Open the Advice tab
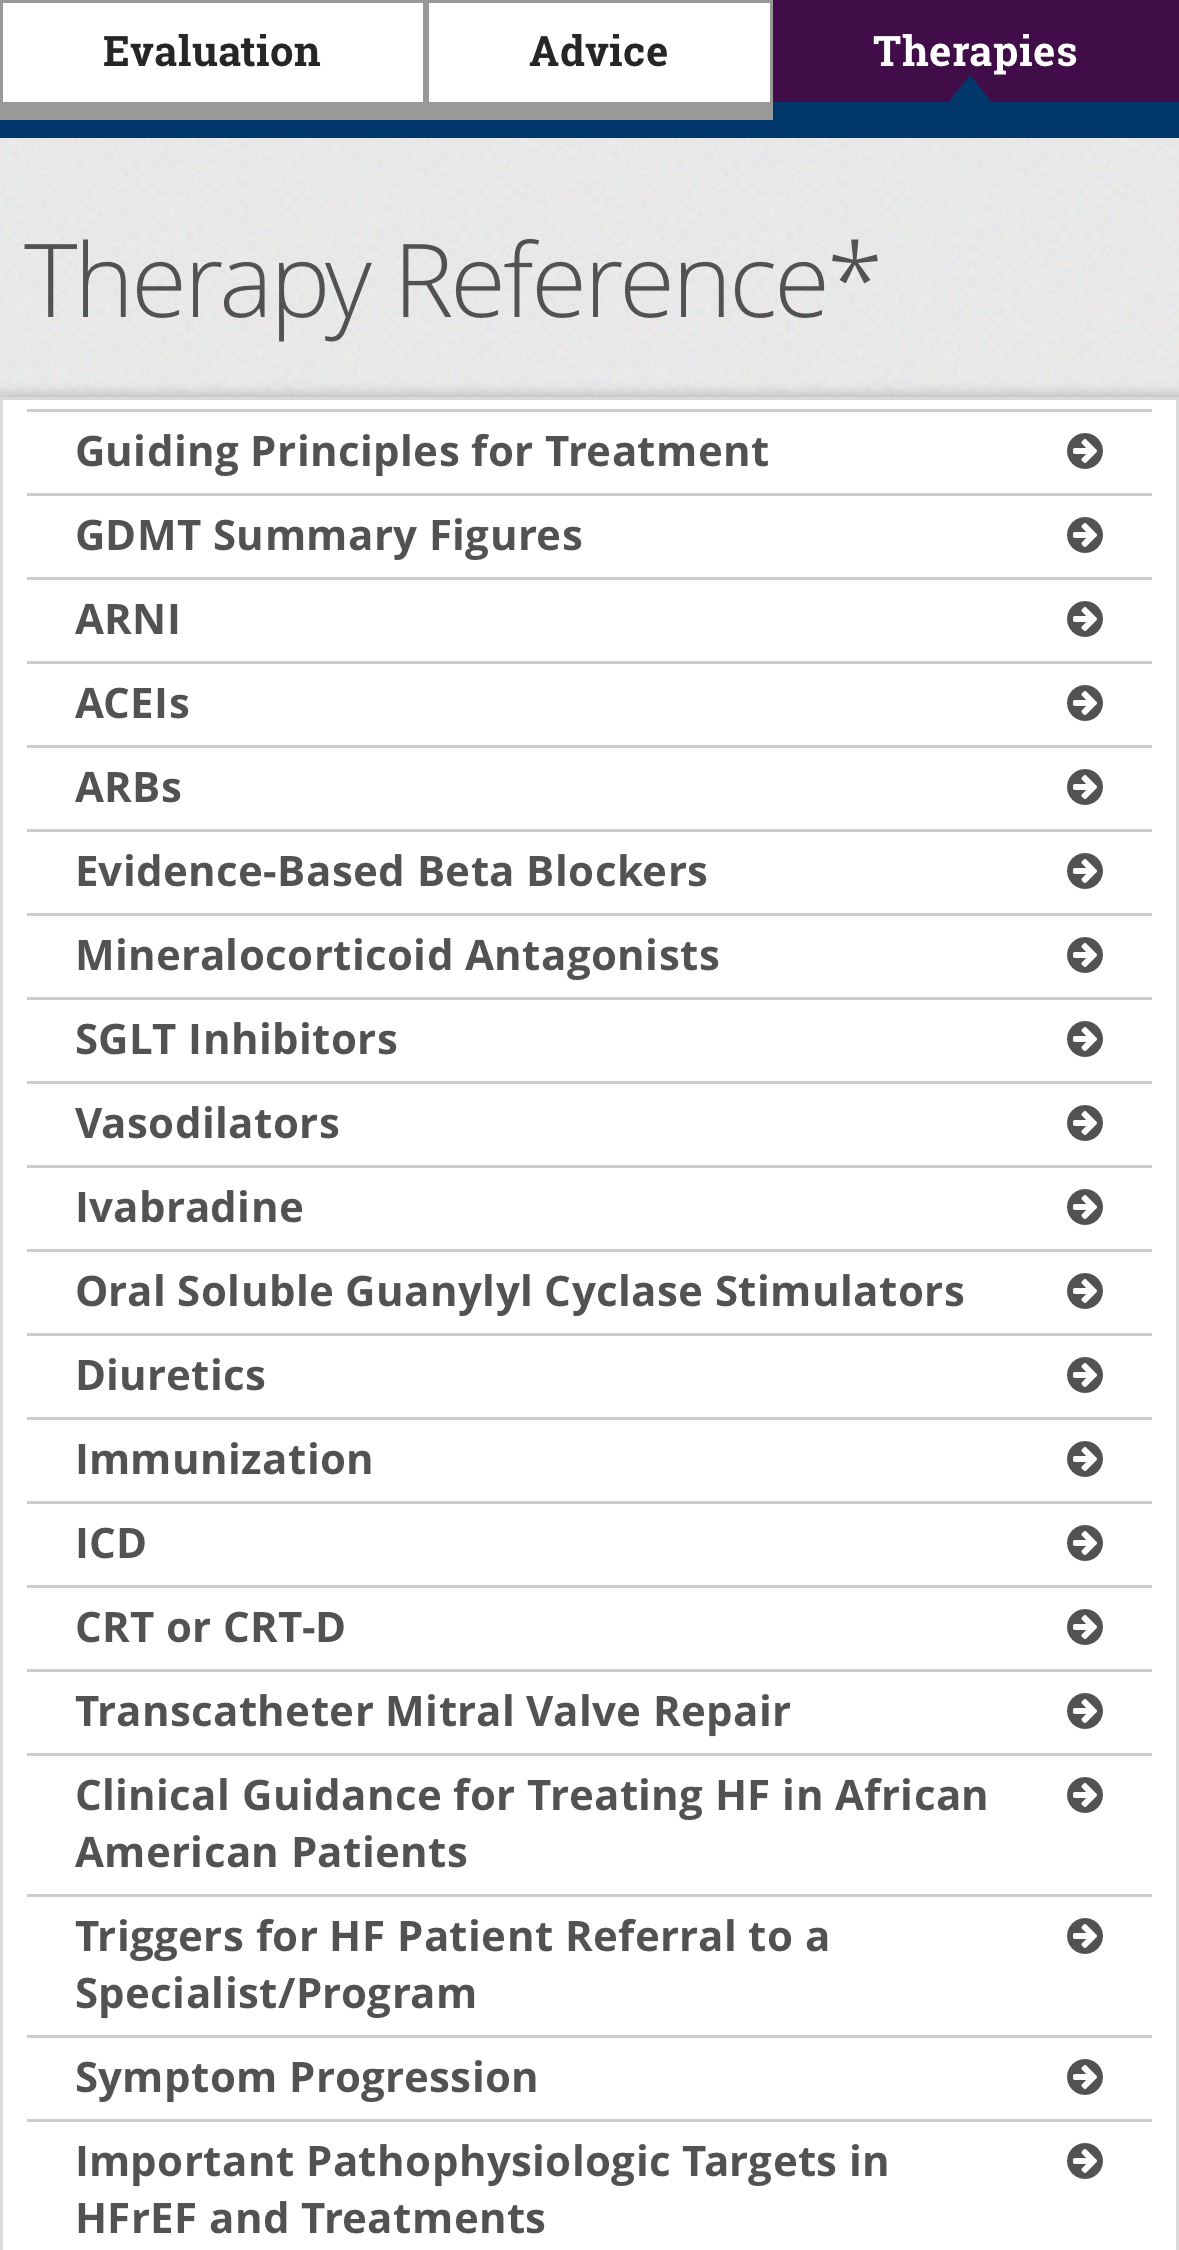 point(598,52)
